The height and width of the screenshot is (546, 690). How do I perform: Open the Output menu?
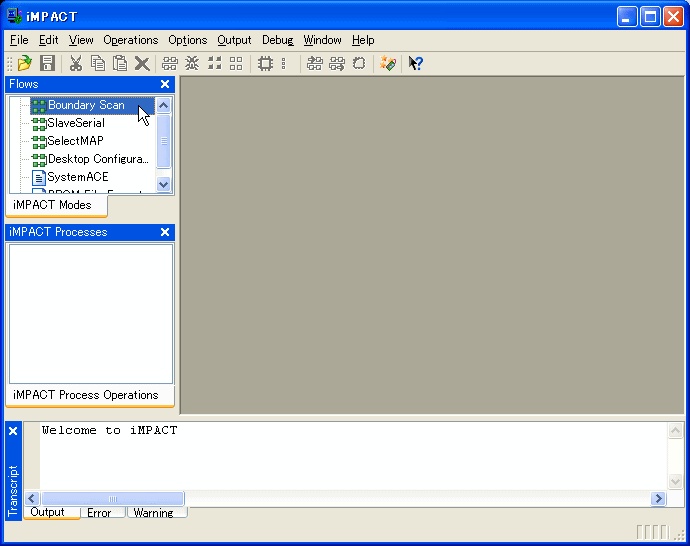tap(234, 40)
